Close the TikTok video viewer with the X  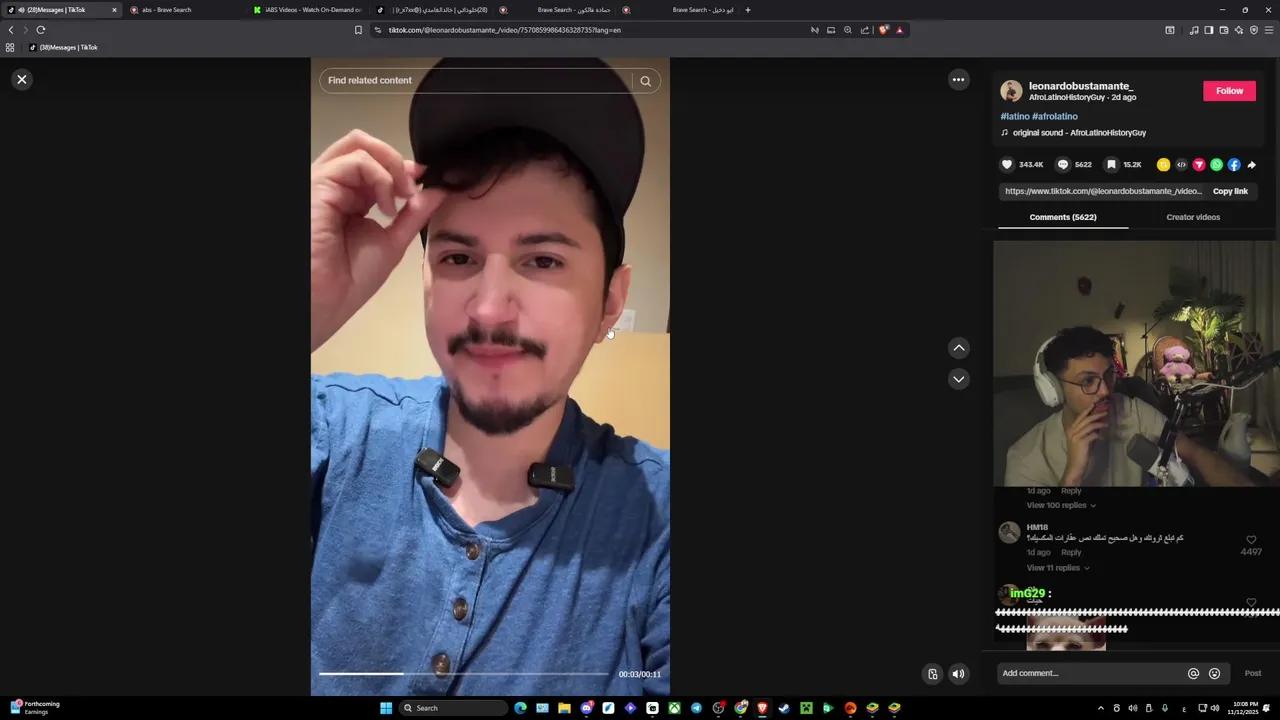click(22, 79)
